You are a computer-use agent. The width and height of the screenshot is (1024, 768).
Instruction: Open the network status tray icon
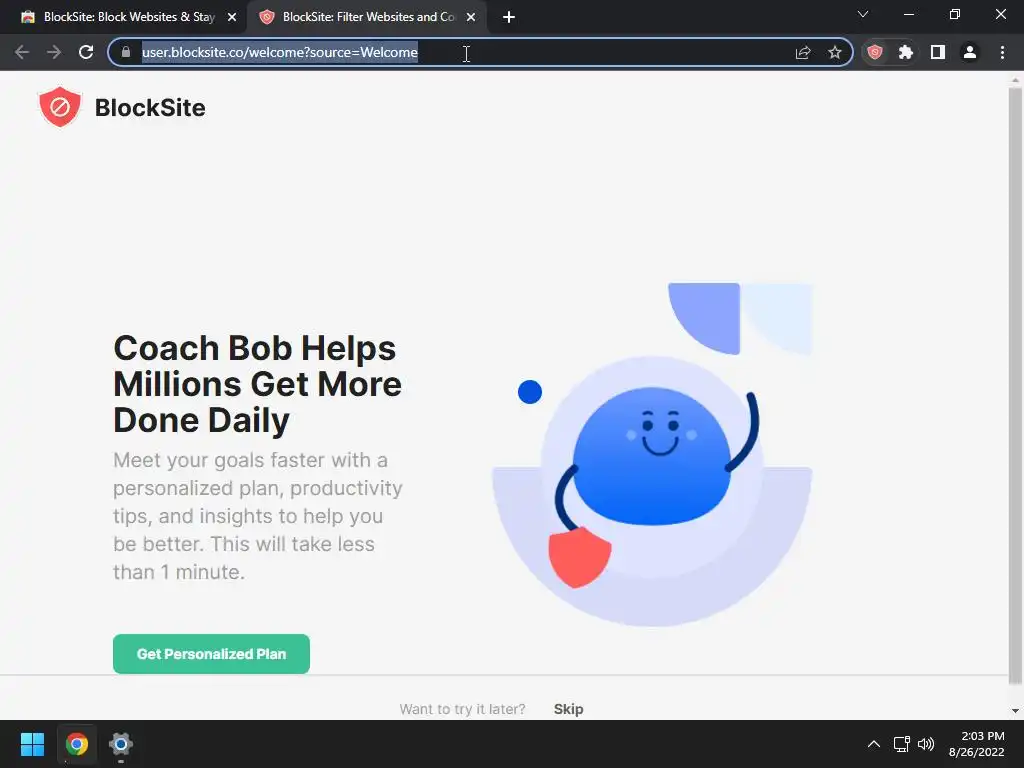coord(902,744)
